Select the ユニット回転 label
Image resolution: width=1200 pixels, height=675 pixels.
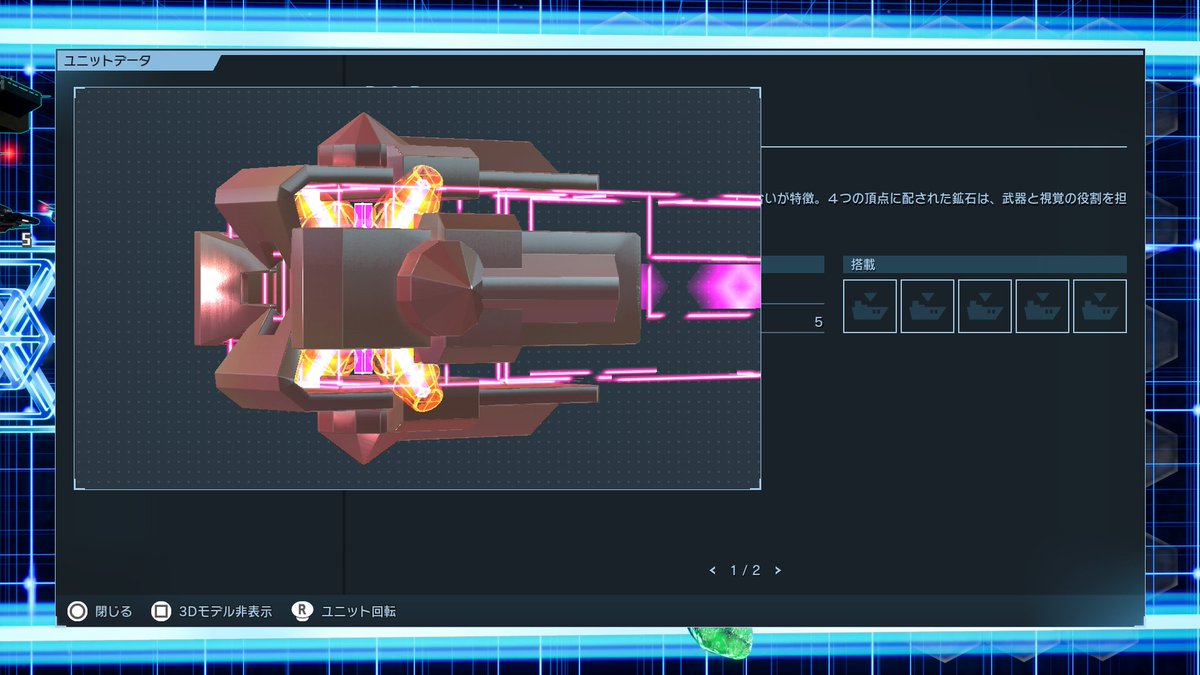click(359, 611)
